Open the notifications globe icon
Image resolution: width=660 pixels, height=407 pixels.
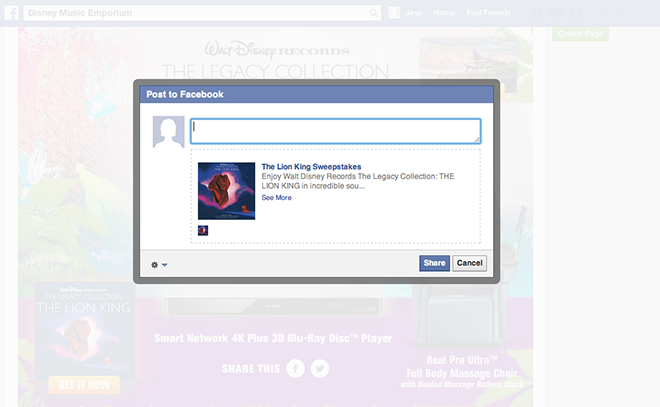point(576,13)
